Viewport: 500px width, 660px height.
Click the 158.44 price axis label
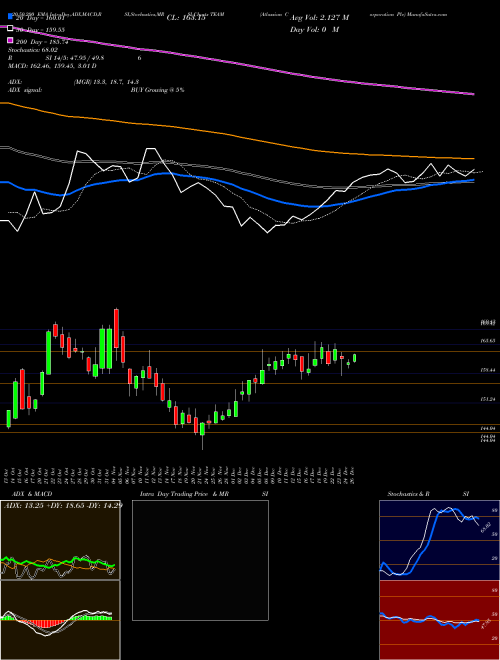click(x=488, y=370)
